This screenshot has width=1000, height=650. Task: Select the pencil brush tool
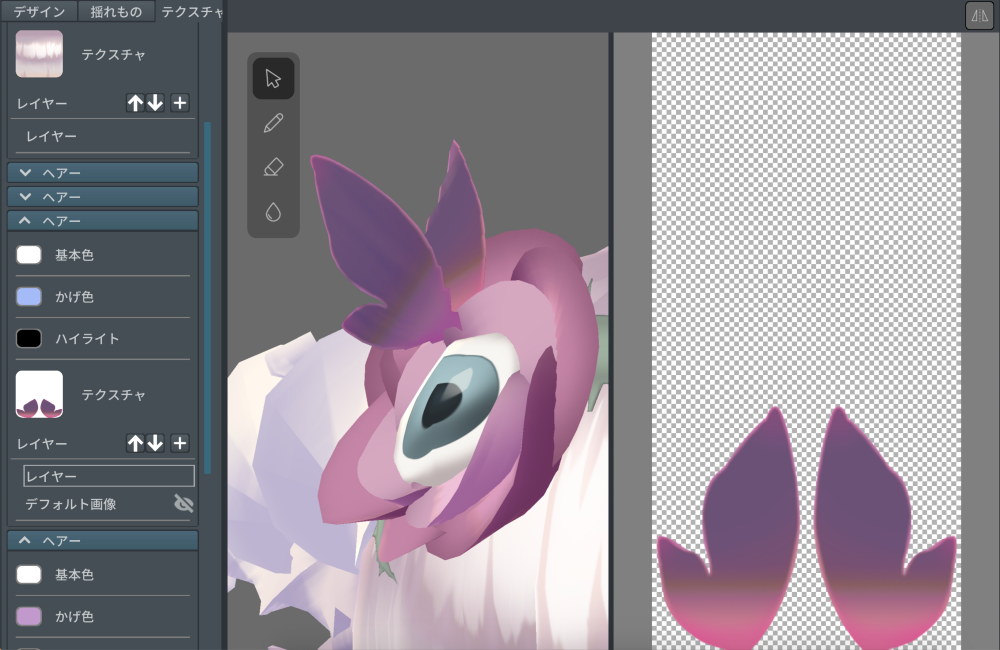tap(273, 123)
